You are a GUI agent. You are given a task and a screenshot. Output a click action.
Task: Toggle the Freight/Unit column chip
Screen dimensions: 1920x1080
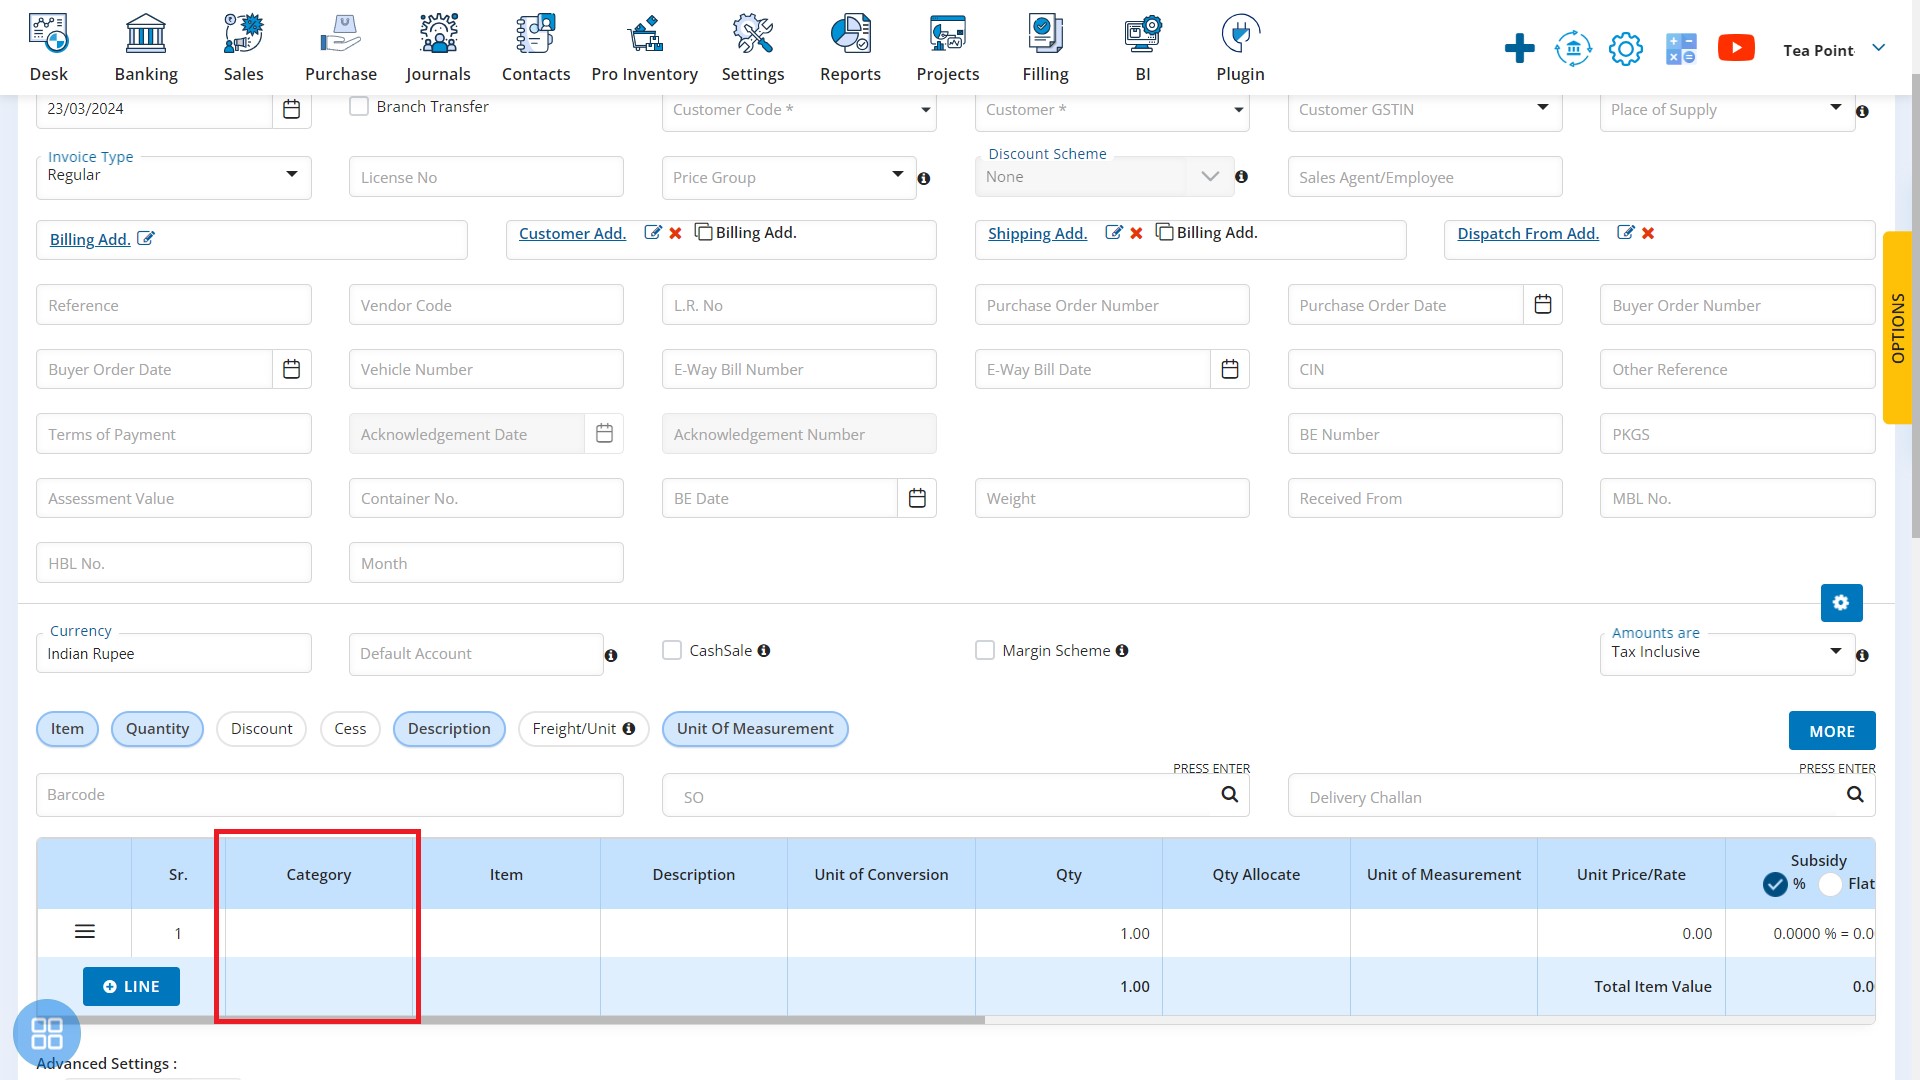pyautogui.click(x=583, y=729)
